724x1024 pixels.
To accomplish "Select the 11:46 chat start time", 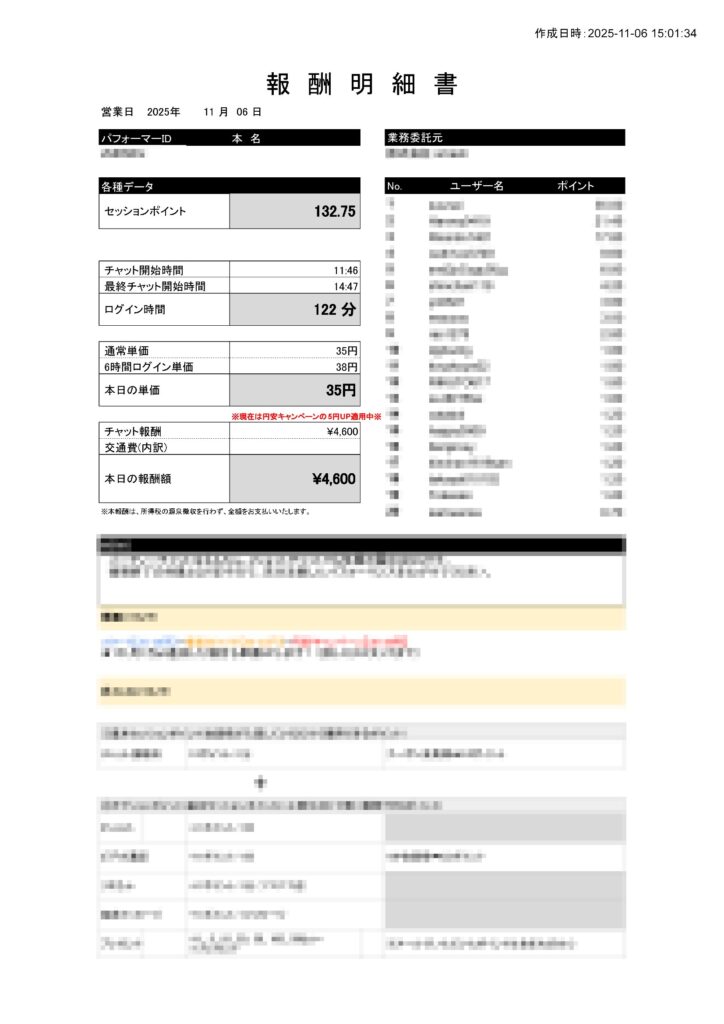I will click(345, 270).
